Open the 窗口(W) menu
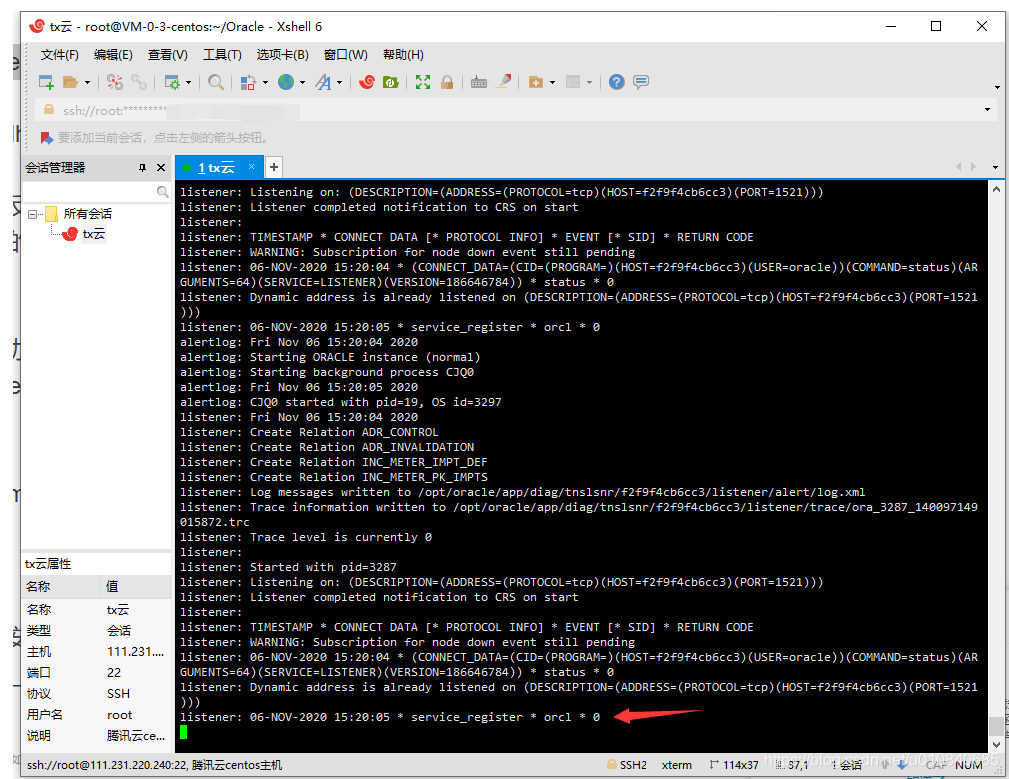The image size is (1009, 779). pyautogui.click(x=346, y=55)
